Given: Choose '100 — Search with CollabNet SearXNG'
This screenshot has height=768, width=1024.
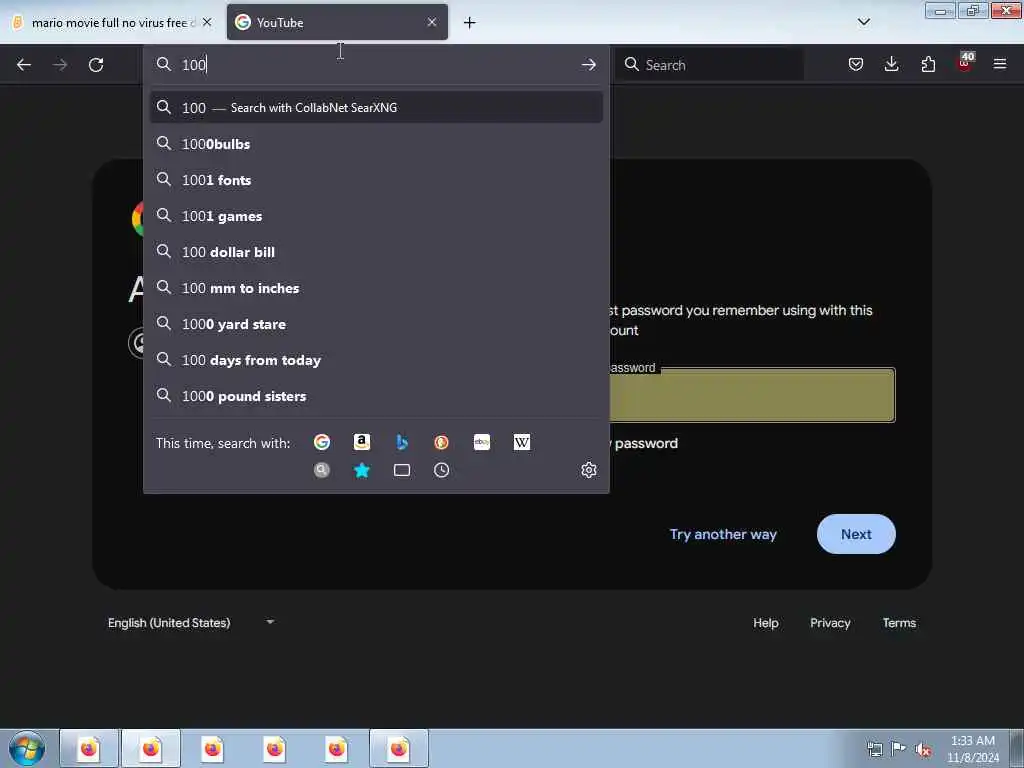Looking at the screenshot, I should click(x=376, y=108).
